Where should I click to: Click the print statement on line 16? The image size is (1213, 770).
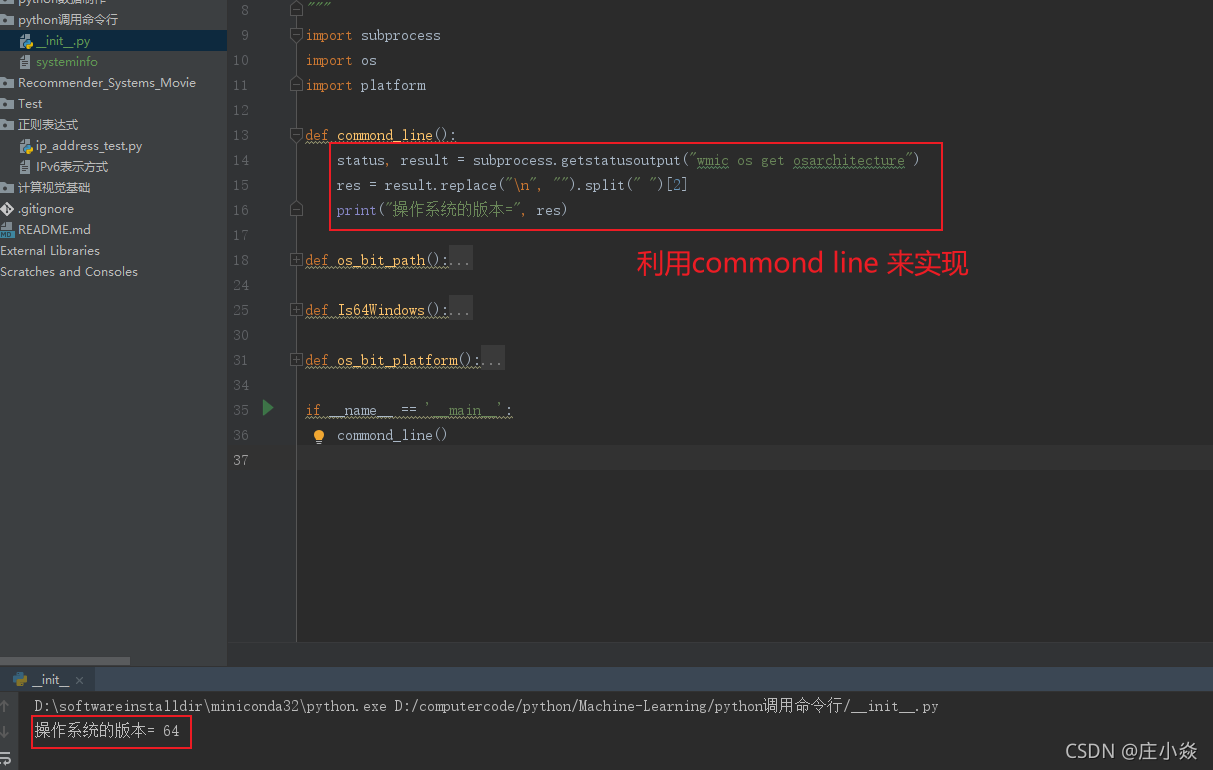tap(452, 210)
